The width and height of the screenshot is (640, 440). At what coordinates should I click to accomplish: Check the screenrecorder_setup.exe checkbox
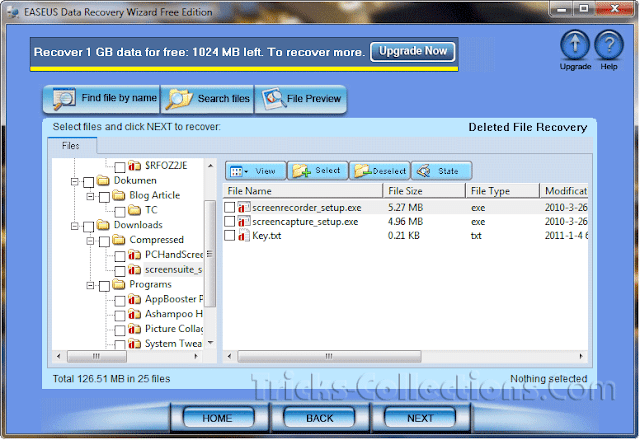229,207
